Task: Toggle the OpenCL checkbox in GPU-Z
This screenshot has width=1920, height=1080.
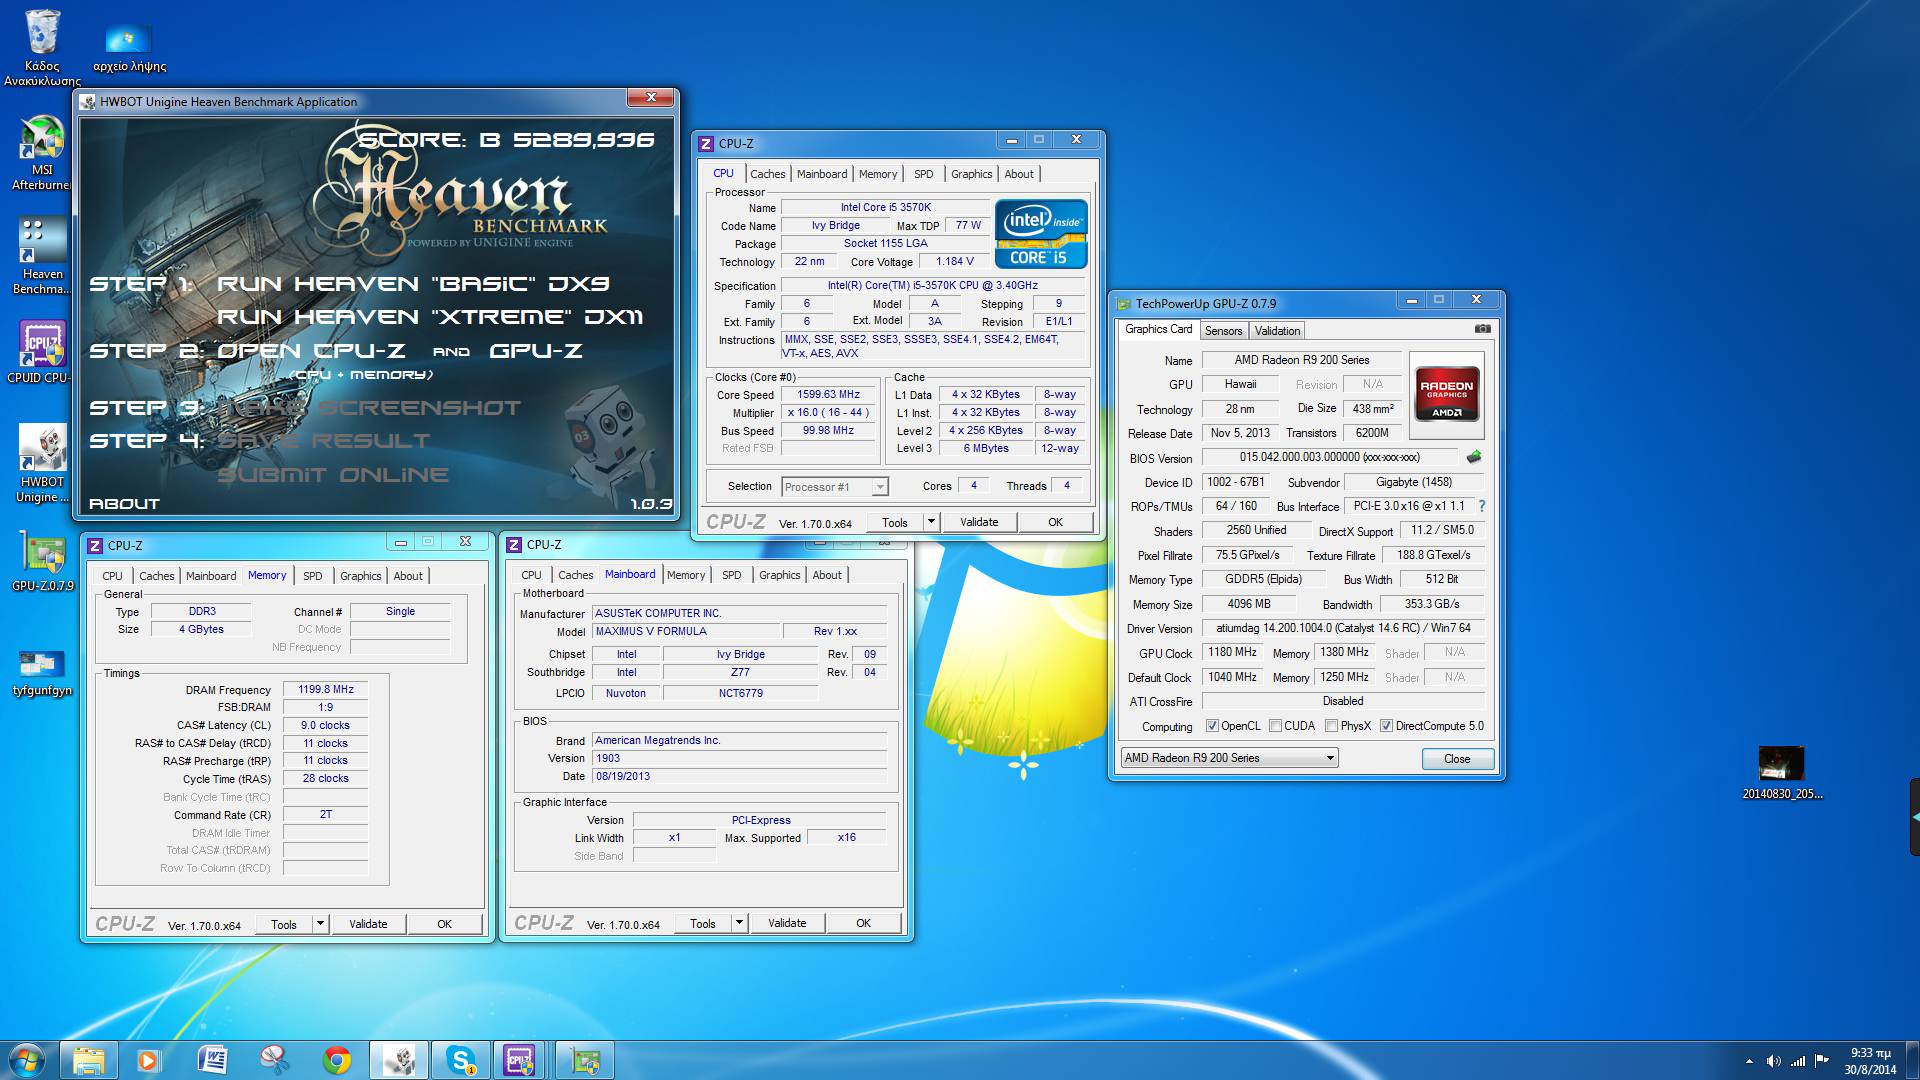Action: [x=1212, y=726]
